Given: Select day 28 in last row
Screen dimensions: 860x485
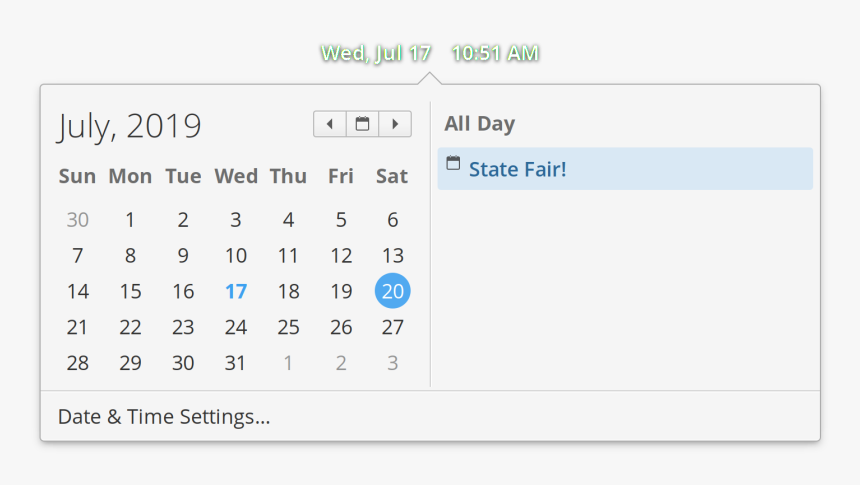Looking at the screenshot, I should (x=78, y=363).
